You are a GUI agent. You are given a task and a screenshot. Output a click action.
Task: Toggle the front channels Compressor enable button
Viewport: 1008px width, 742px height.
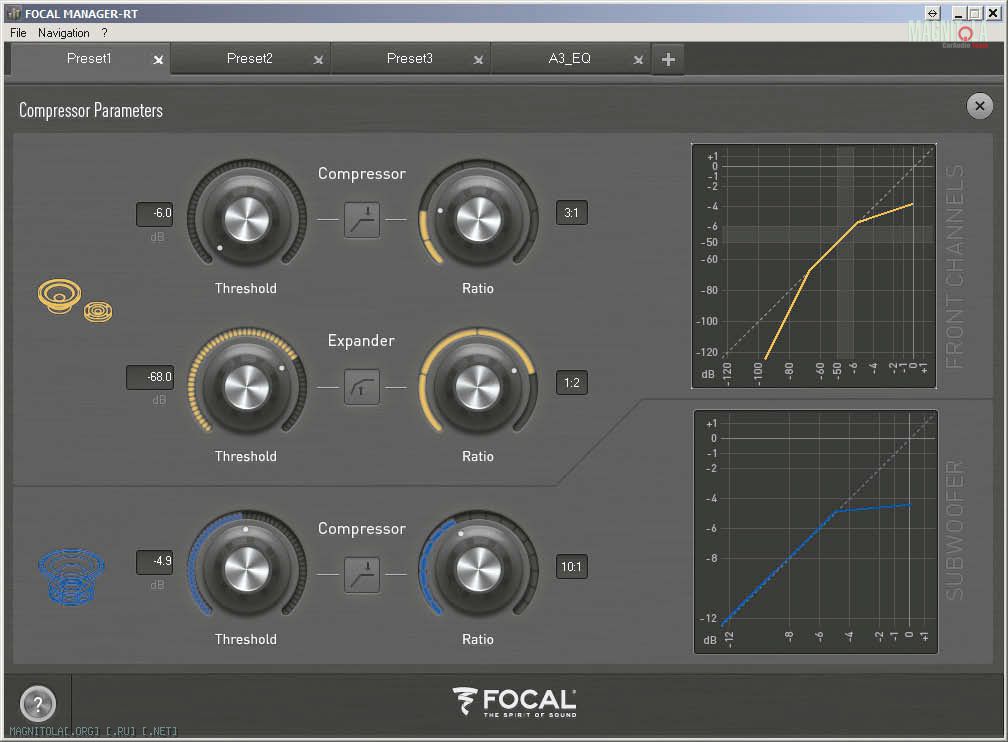pyautogui.click(x=362, y=219)
